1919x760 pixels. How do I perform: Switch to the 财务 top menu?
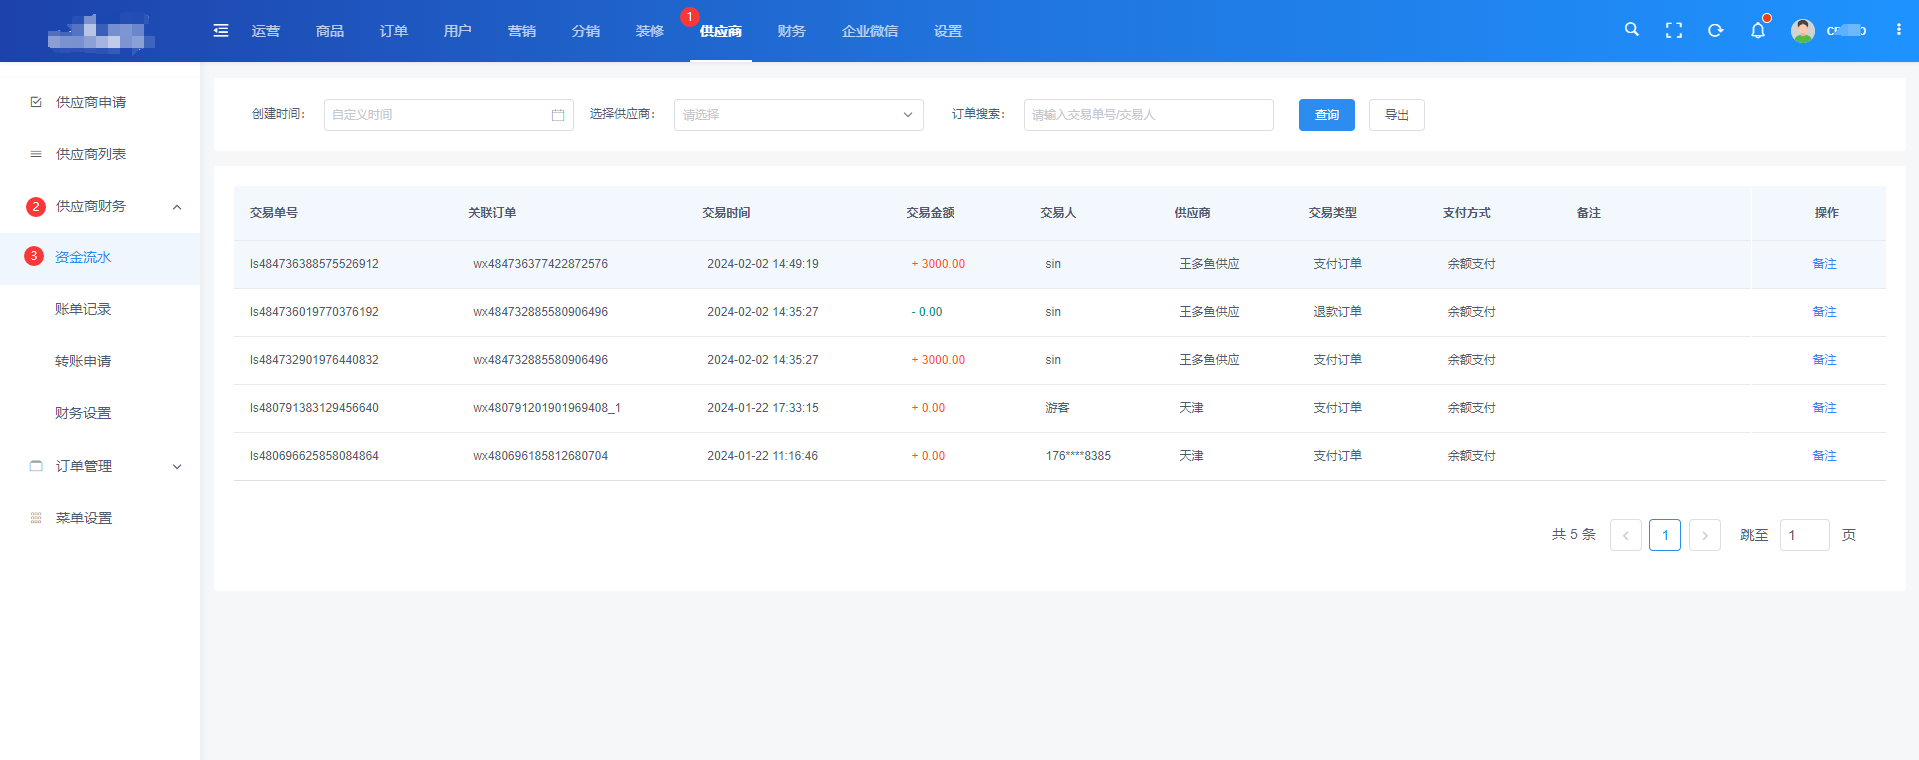pyautogui.click(x=791, y=31)
